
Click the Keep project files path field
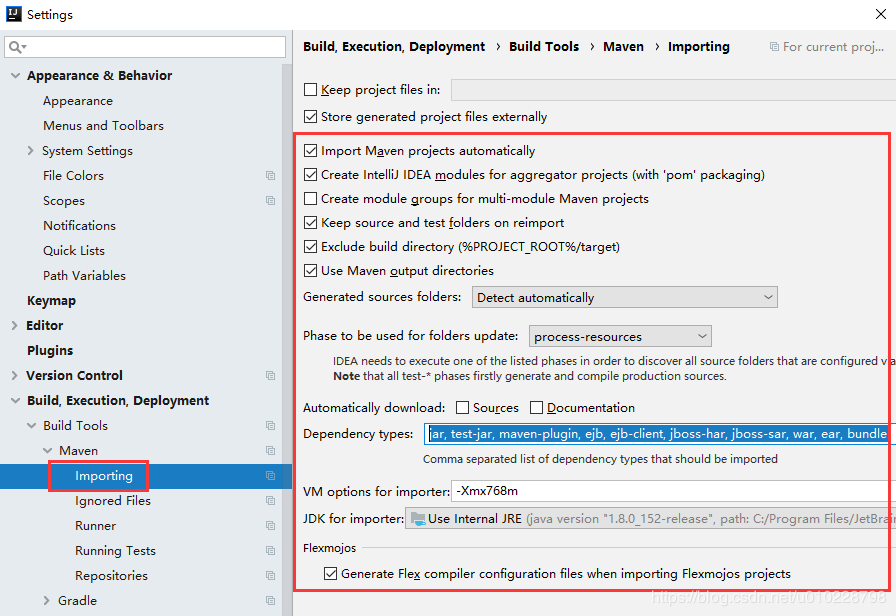673,90
